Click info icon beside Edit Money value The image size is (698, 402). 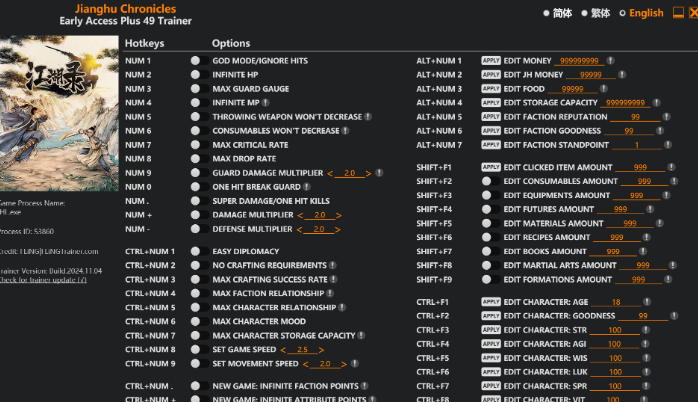(610, 61)
